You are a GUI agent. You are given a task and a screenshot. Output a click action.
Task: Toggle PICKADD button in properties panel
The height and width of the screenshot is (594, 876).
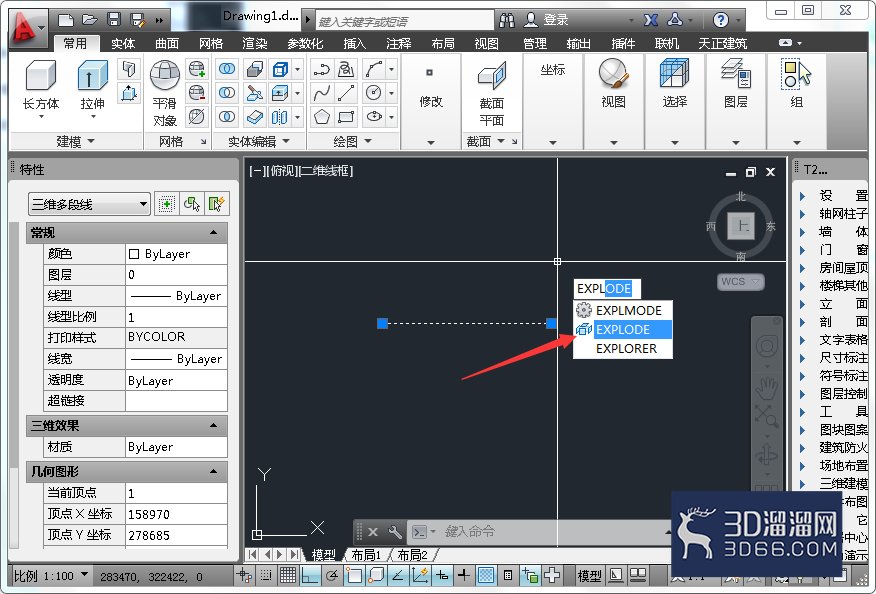pyautogui.click(x=166, y=204)
